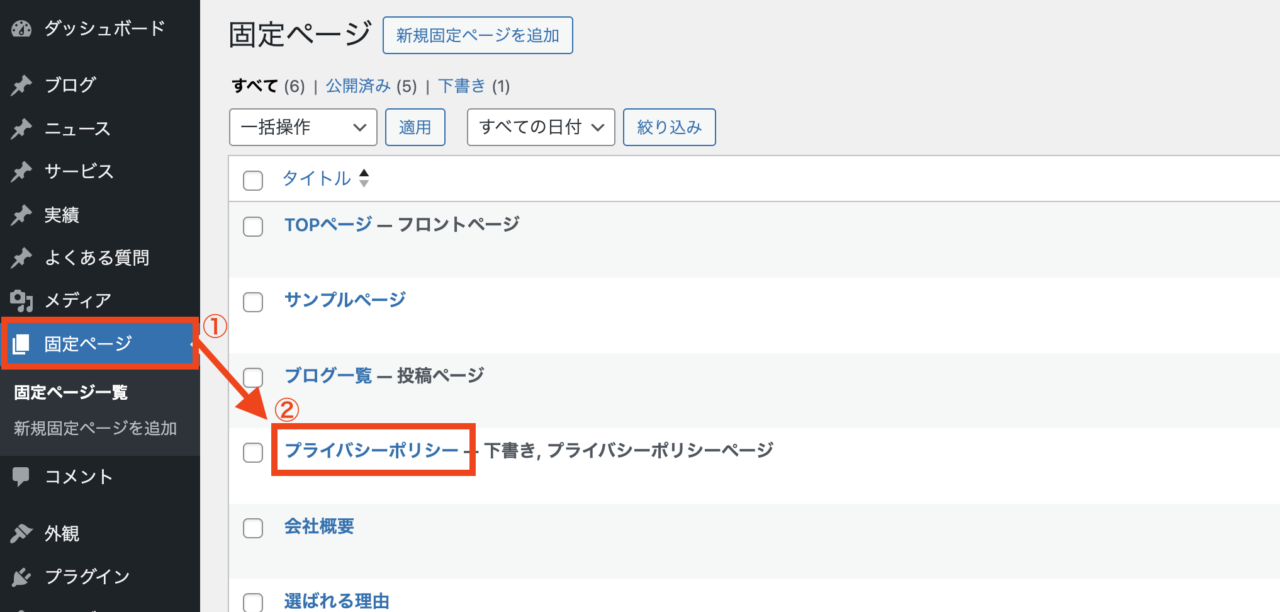
Task: Click the comment bubble icon
Action: click(21, 477)
